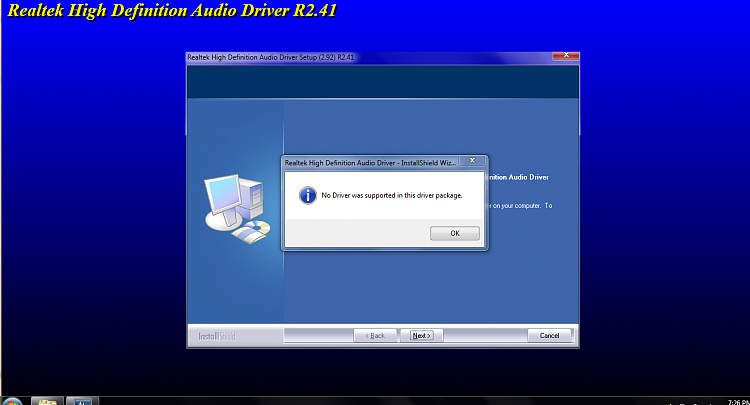Open the Windows Start menu orb
Image resolution: width=750 pixels, height=405 pixels.
11,402
